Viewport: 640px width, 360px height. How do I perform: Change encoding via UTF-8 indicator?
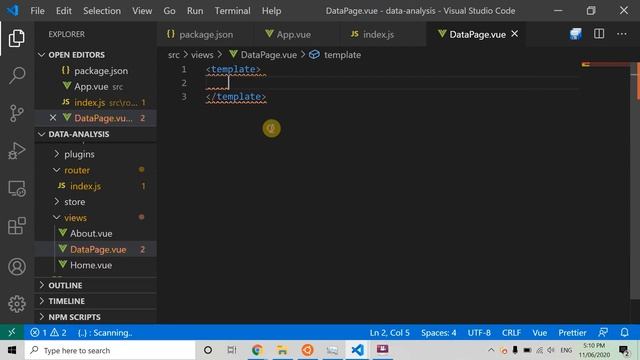click(479, 333)
